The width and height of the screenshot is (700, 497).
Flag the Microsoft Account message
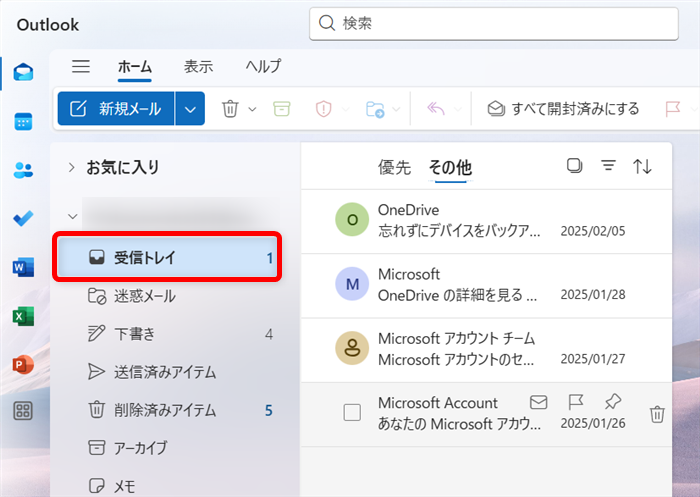click(576, 402)
